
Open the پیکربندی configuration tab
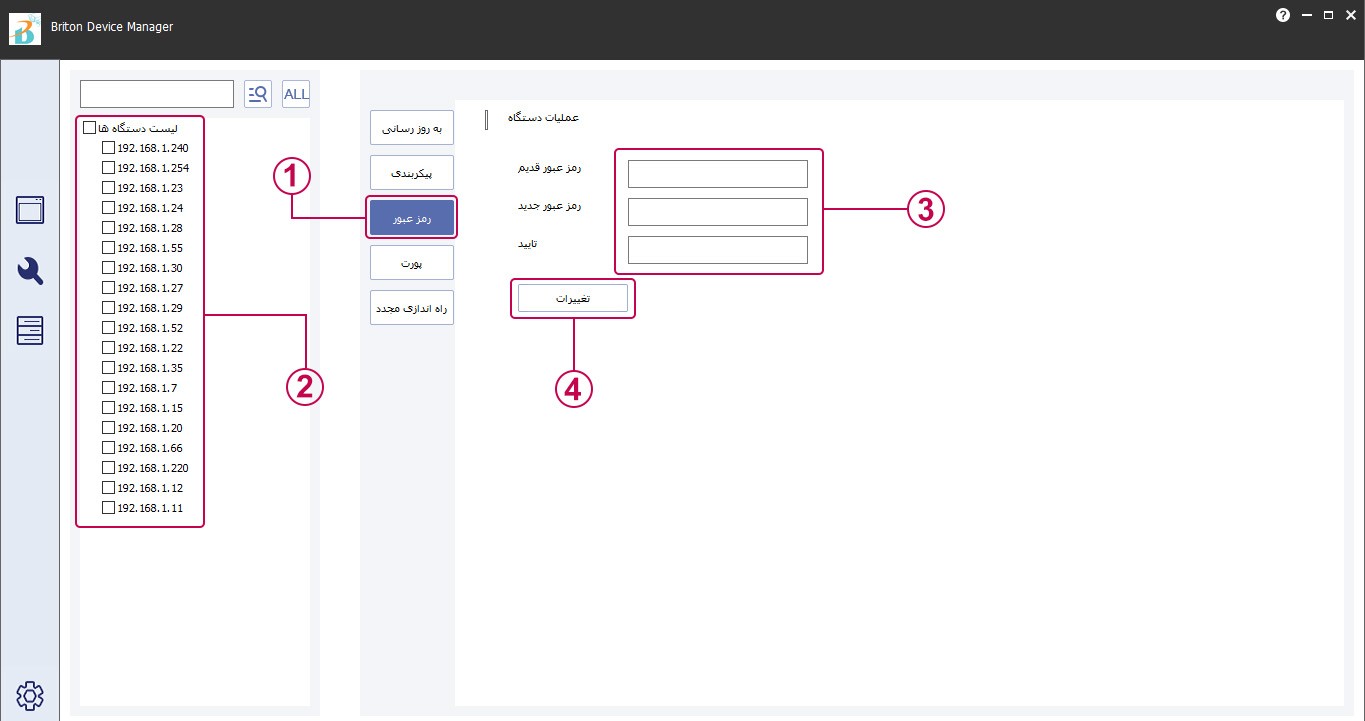point(412,173)
